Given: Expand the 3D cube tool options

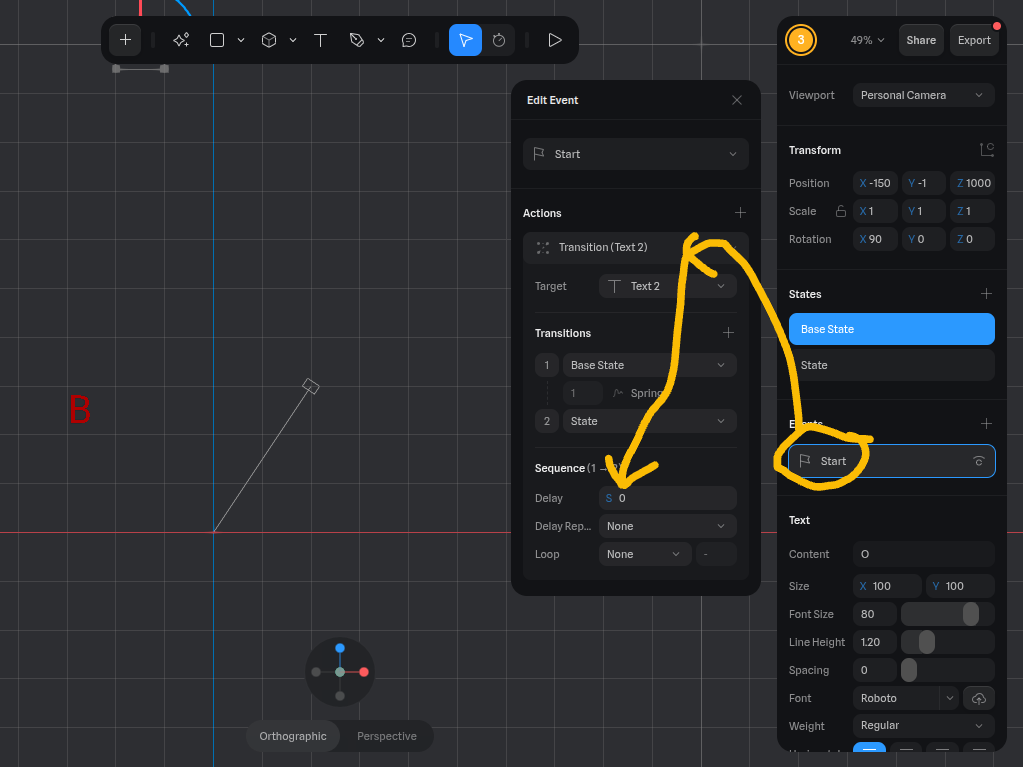Looking at the screenshot, I should pos(293,40).
